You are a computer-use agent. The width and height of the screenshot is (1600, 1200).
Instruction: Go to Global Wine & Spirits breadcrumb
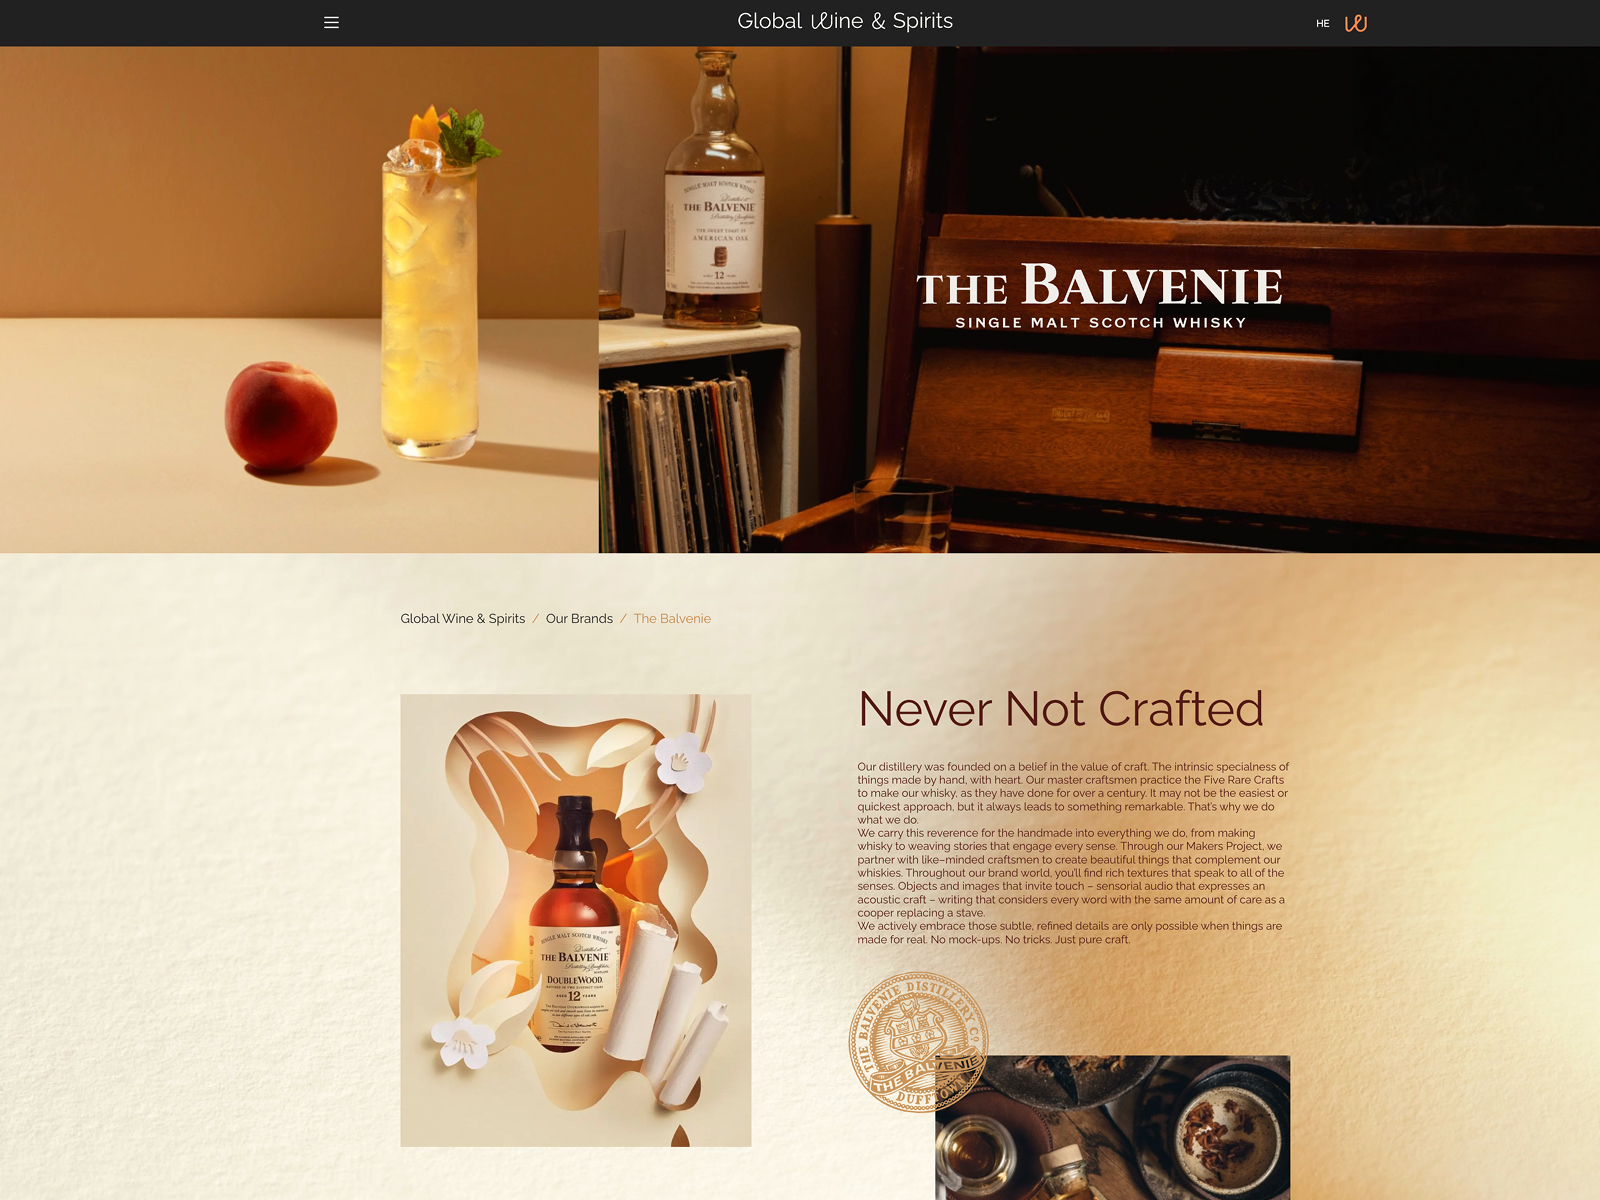click(x=462, y=619)
